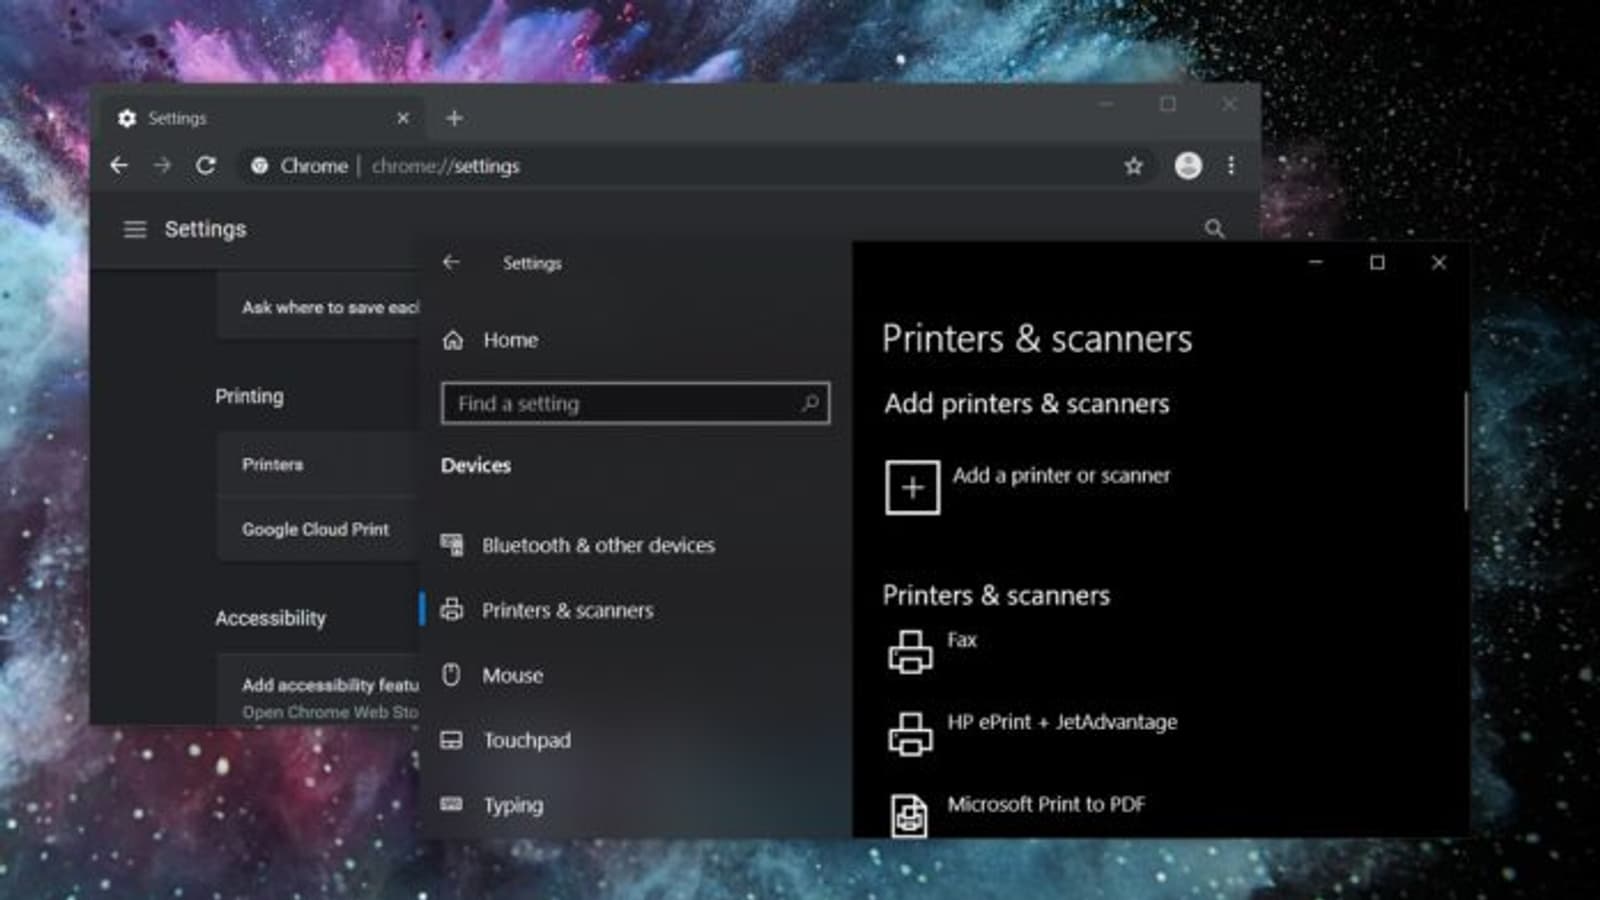Reload the Chrome settings page
The height and width of the screenshot is (900, 1600).
tap(206, 166)
